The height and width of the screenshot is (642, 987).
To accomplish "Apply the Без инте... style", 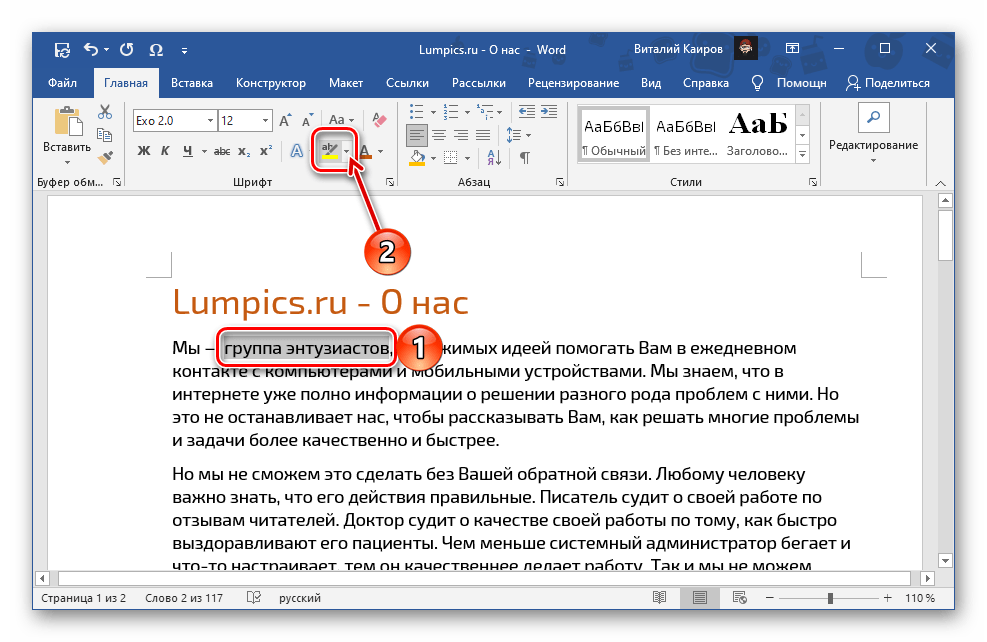I will [x=685, y=135].
